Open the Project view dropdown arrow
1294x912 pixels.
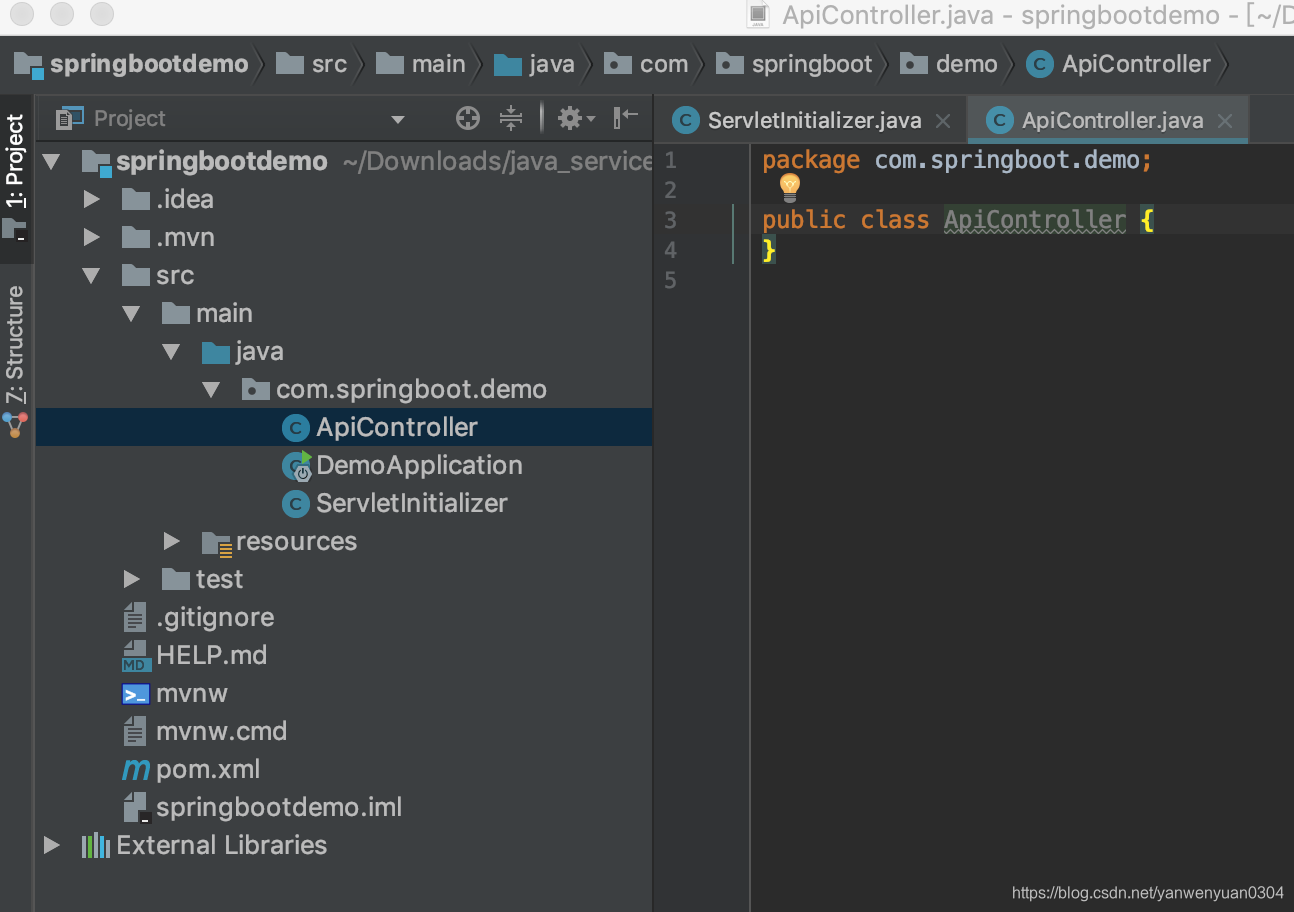[398, 120]
